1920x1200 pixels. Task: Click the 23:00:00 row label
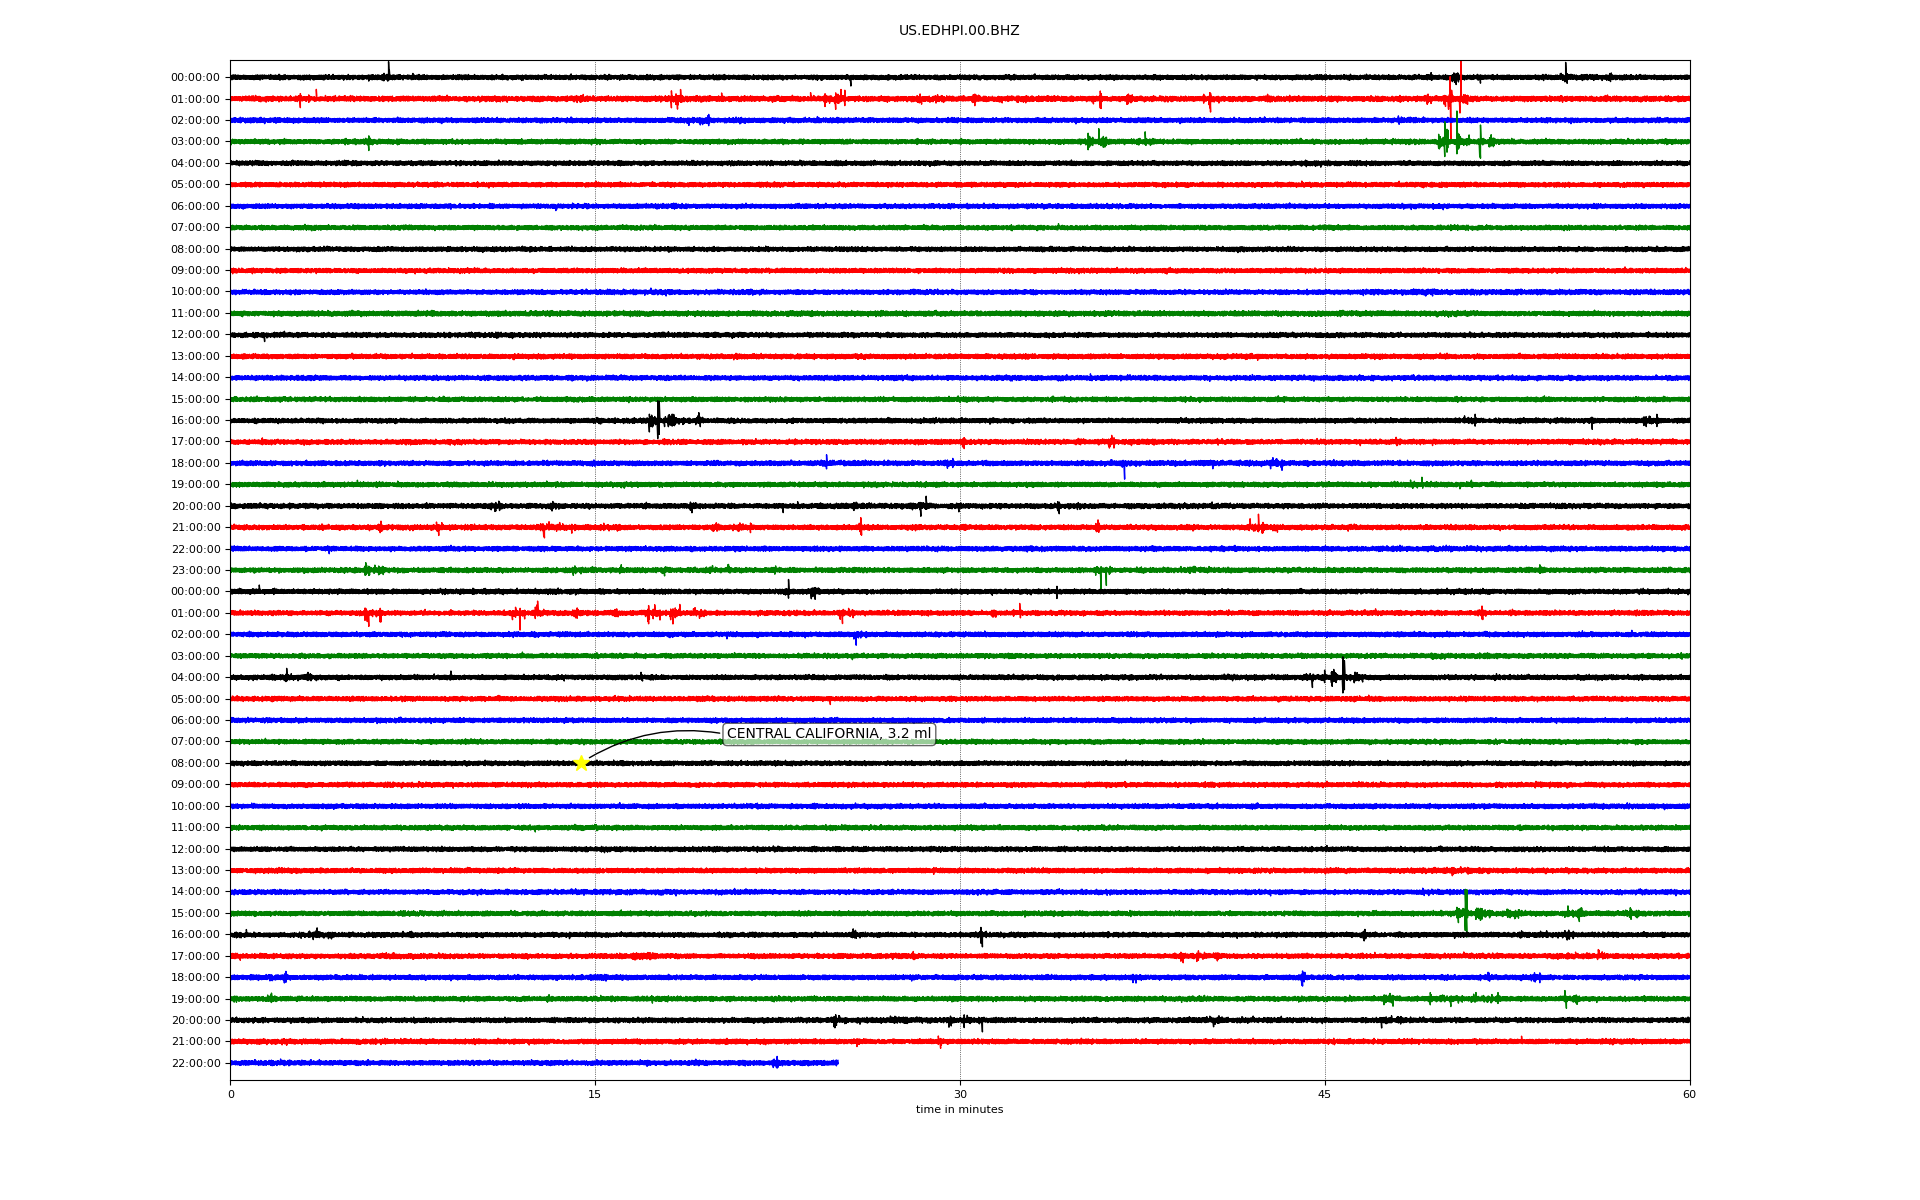(x=195, y=570)
